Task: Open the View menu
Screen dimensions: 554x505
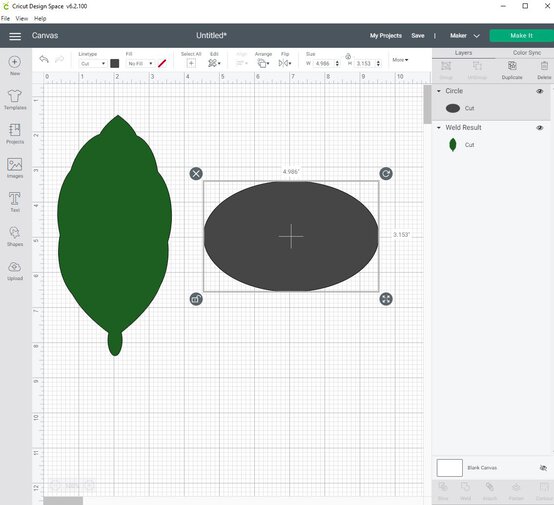Action: coord(22,18)
